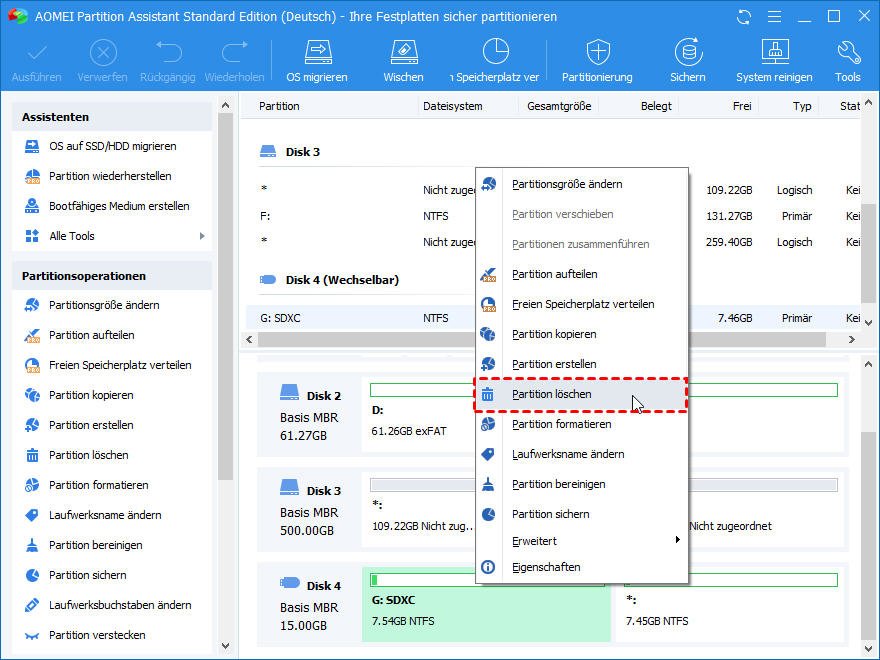Click the Belegt column header
Screen dimensions: 880x660
(x=656, y=106)
